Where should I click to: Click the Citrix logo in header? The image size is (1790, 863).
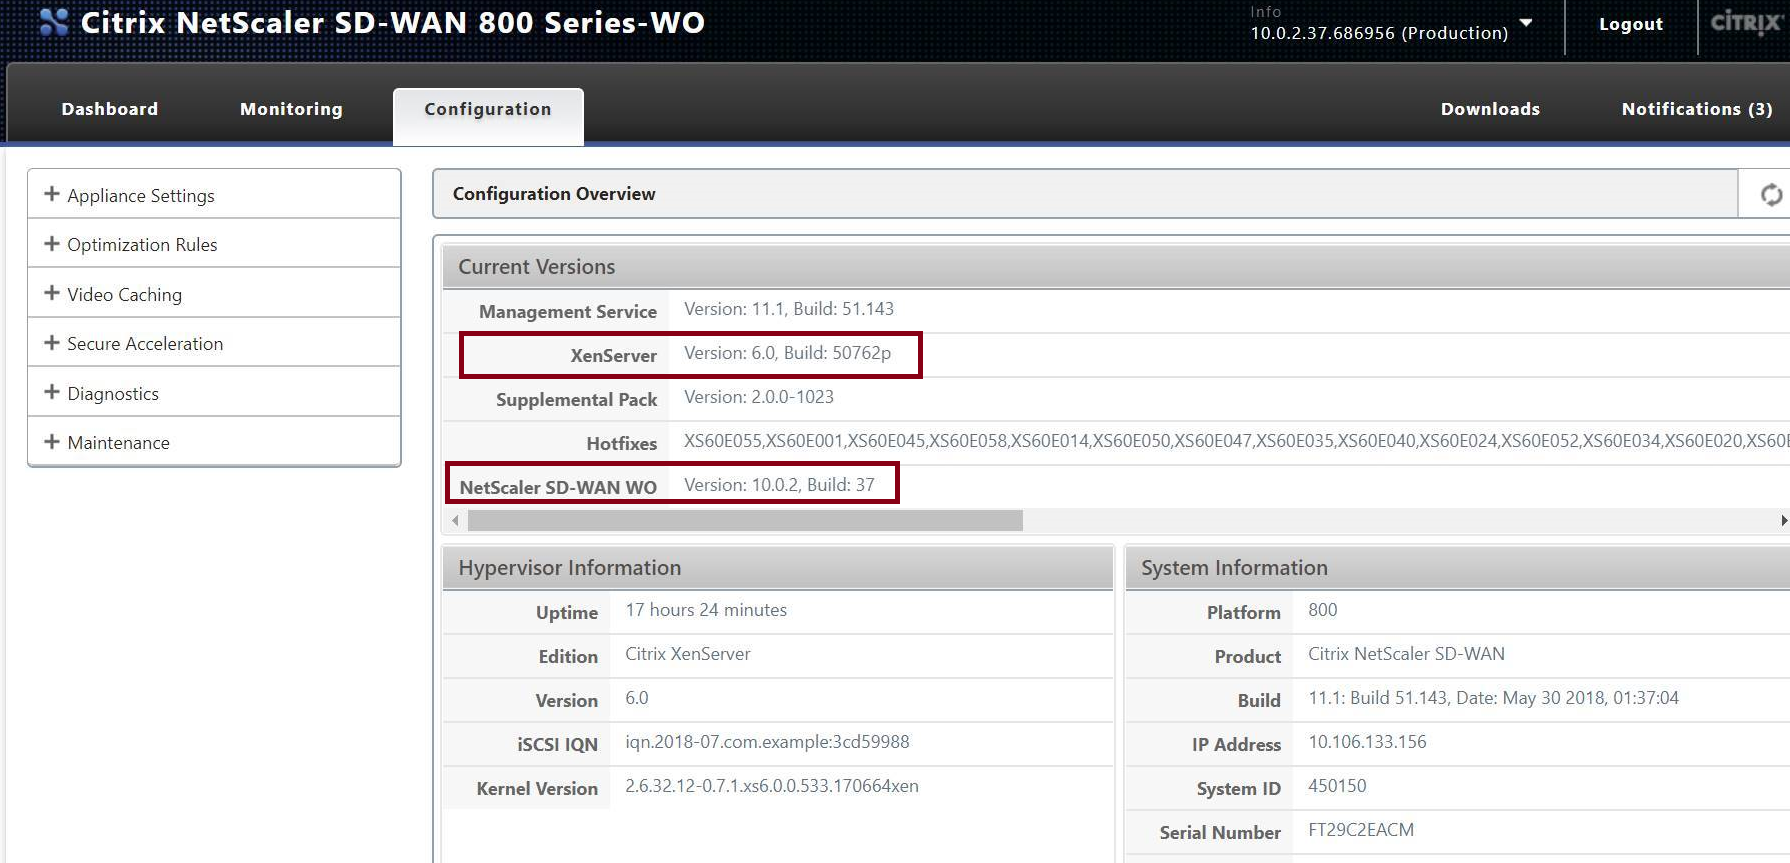click(1745, 23)
